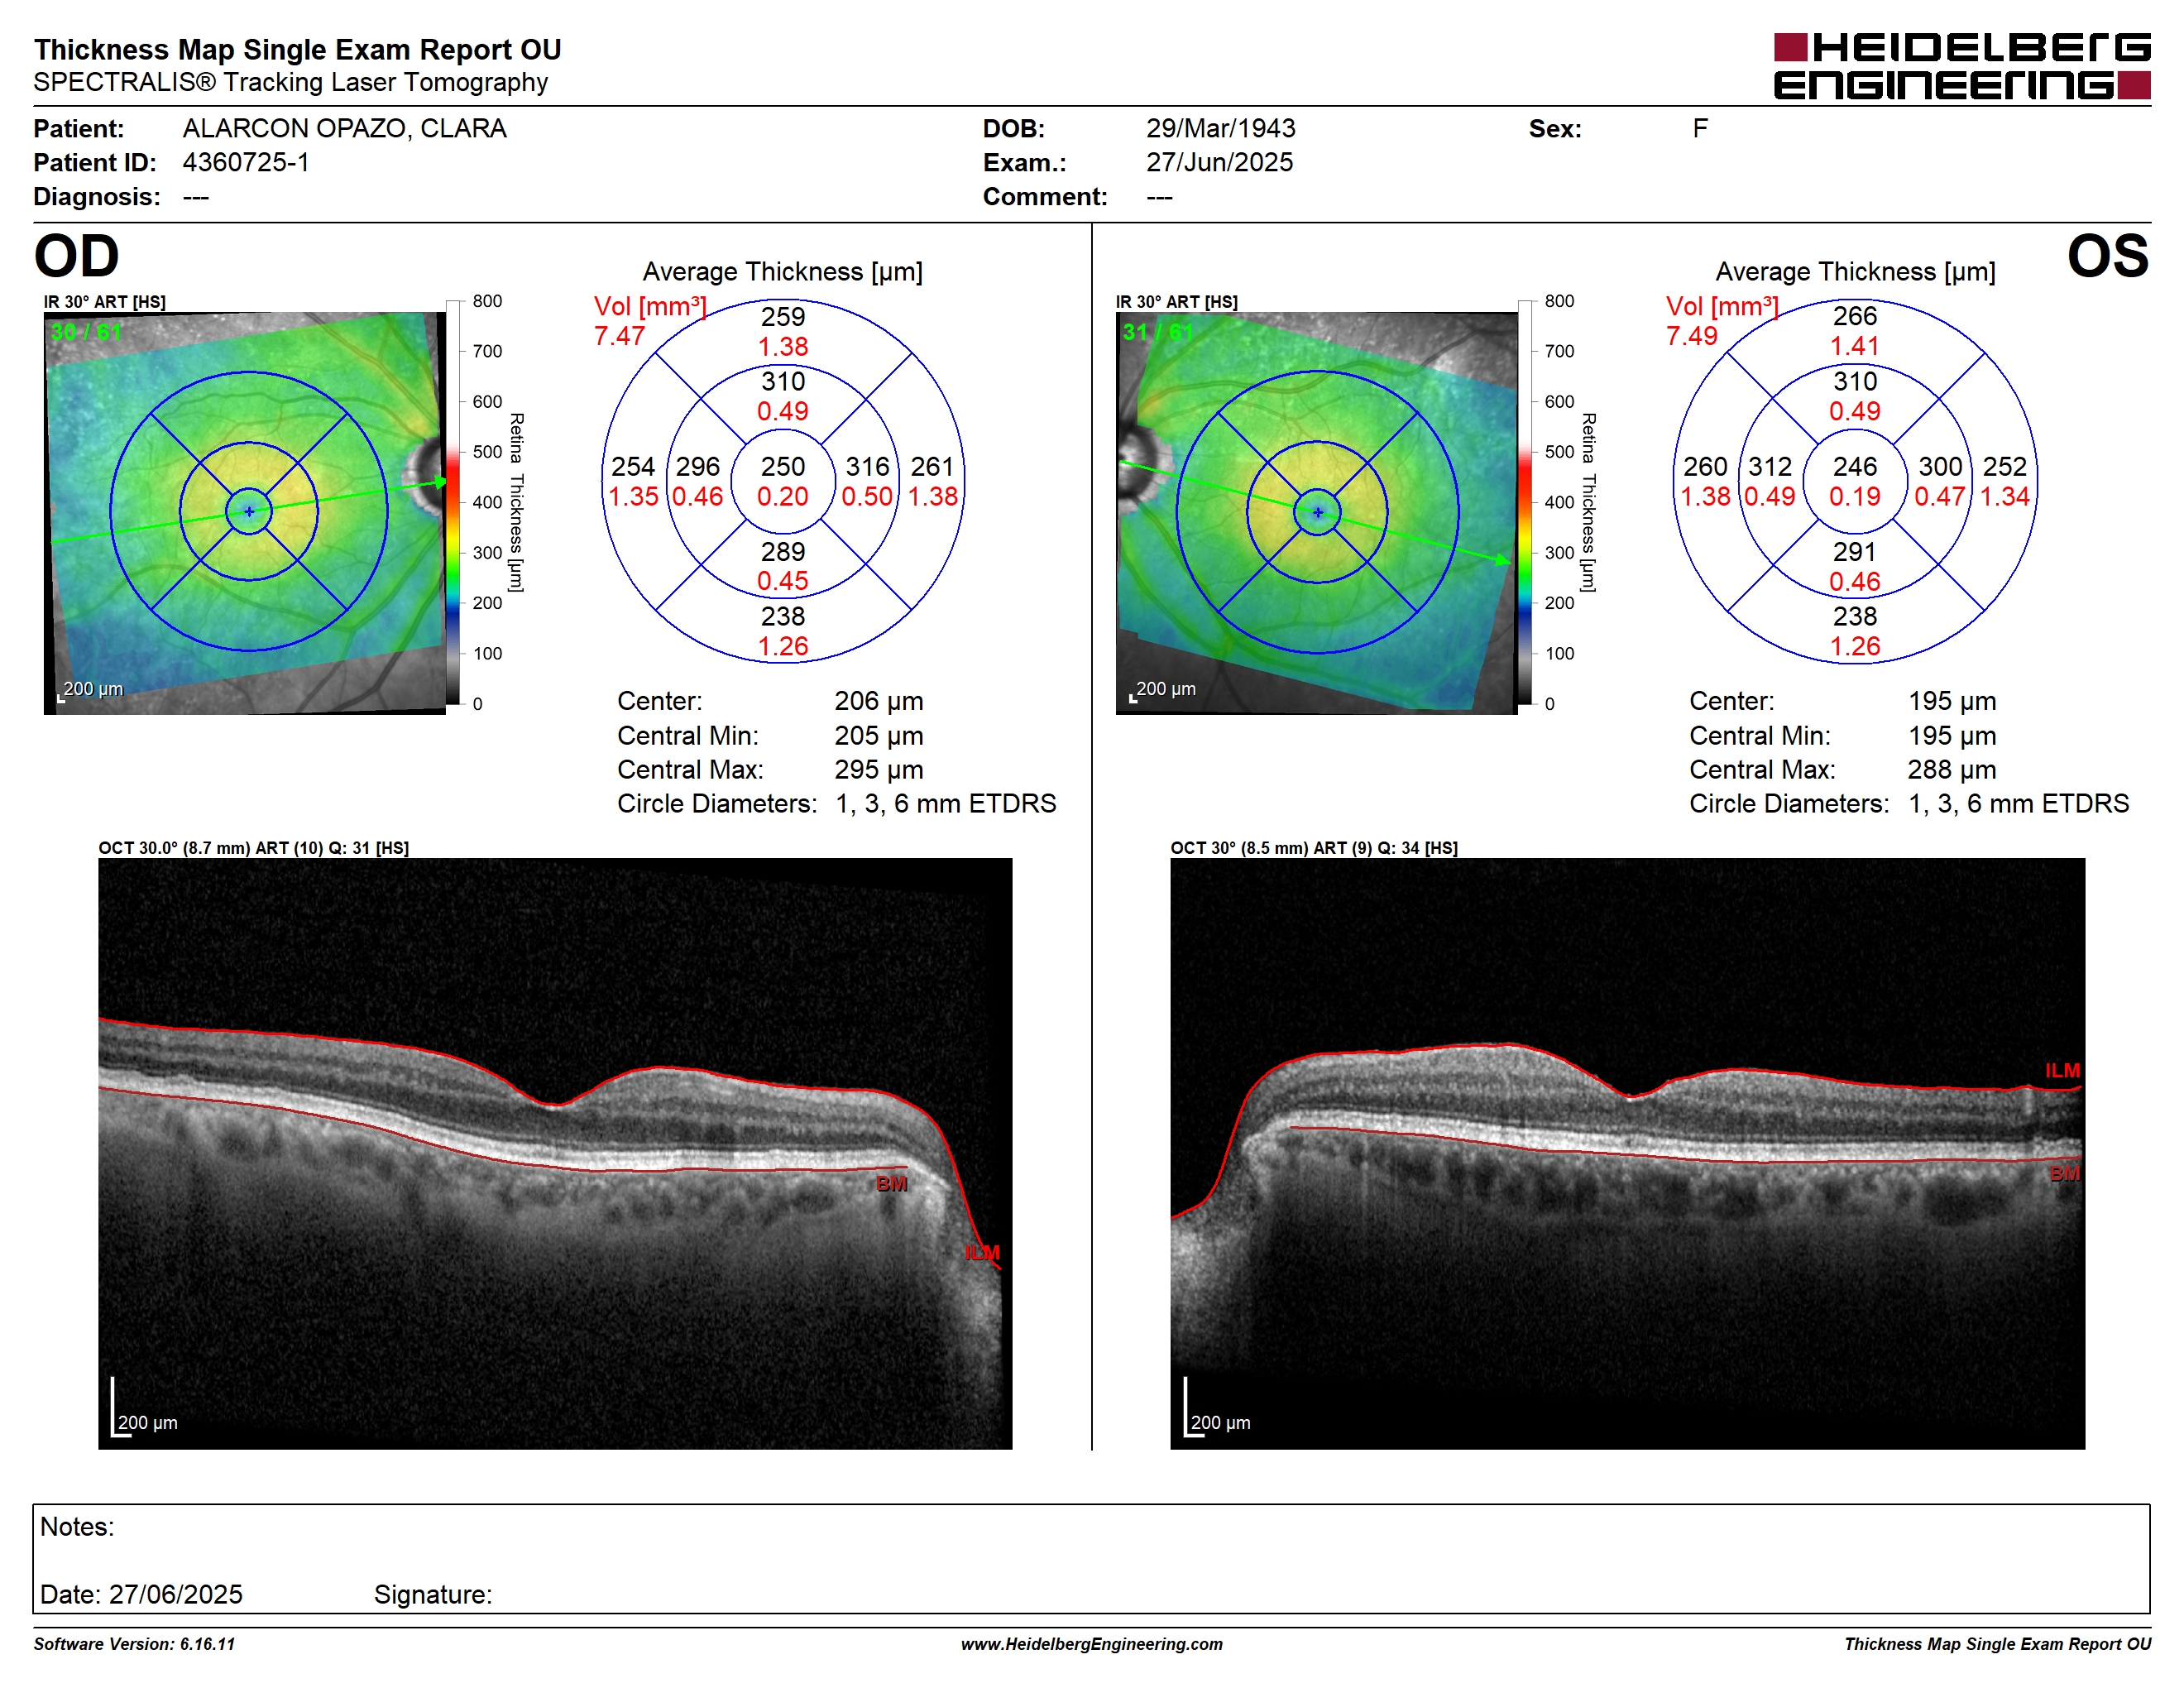Click OD outer sector thickness '254'
This screenshot has width=2184, height=1688.
(633, 467)
